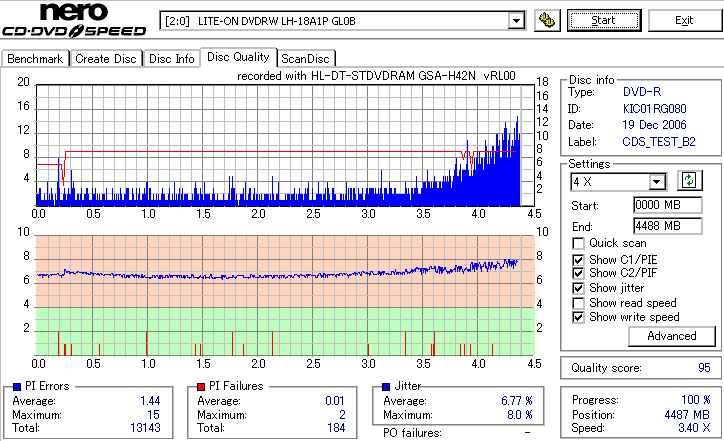The image size is (724, 441).
Task: Click the Quality score value 95
Action: coord(704,368)
